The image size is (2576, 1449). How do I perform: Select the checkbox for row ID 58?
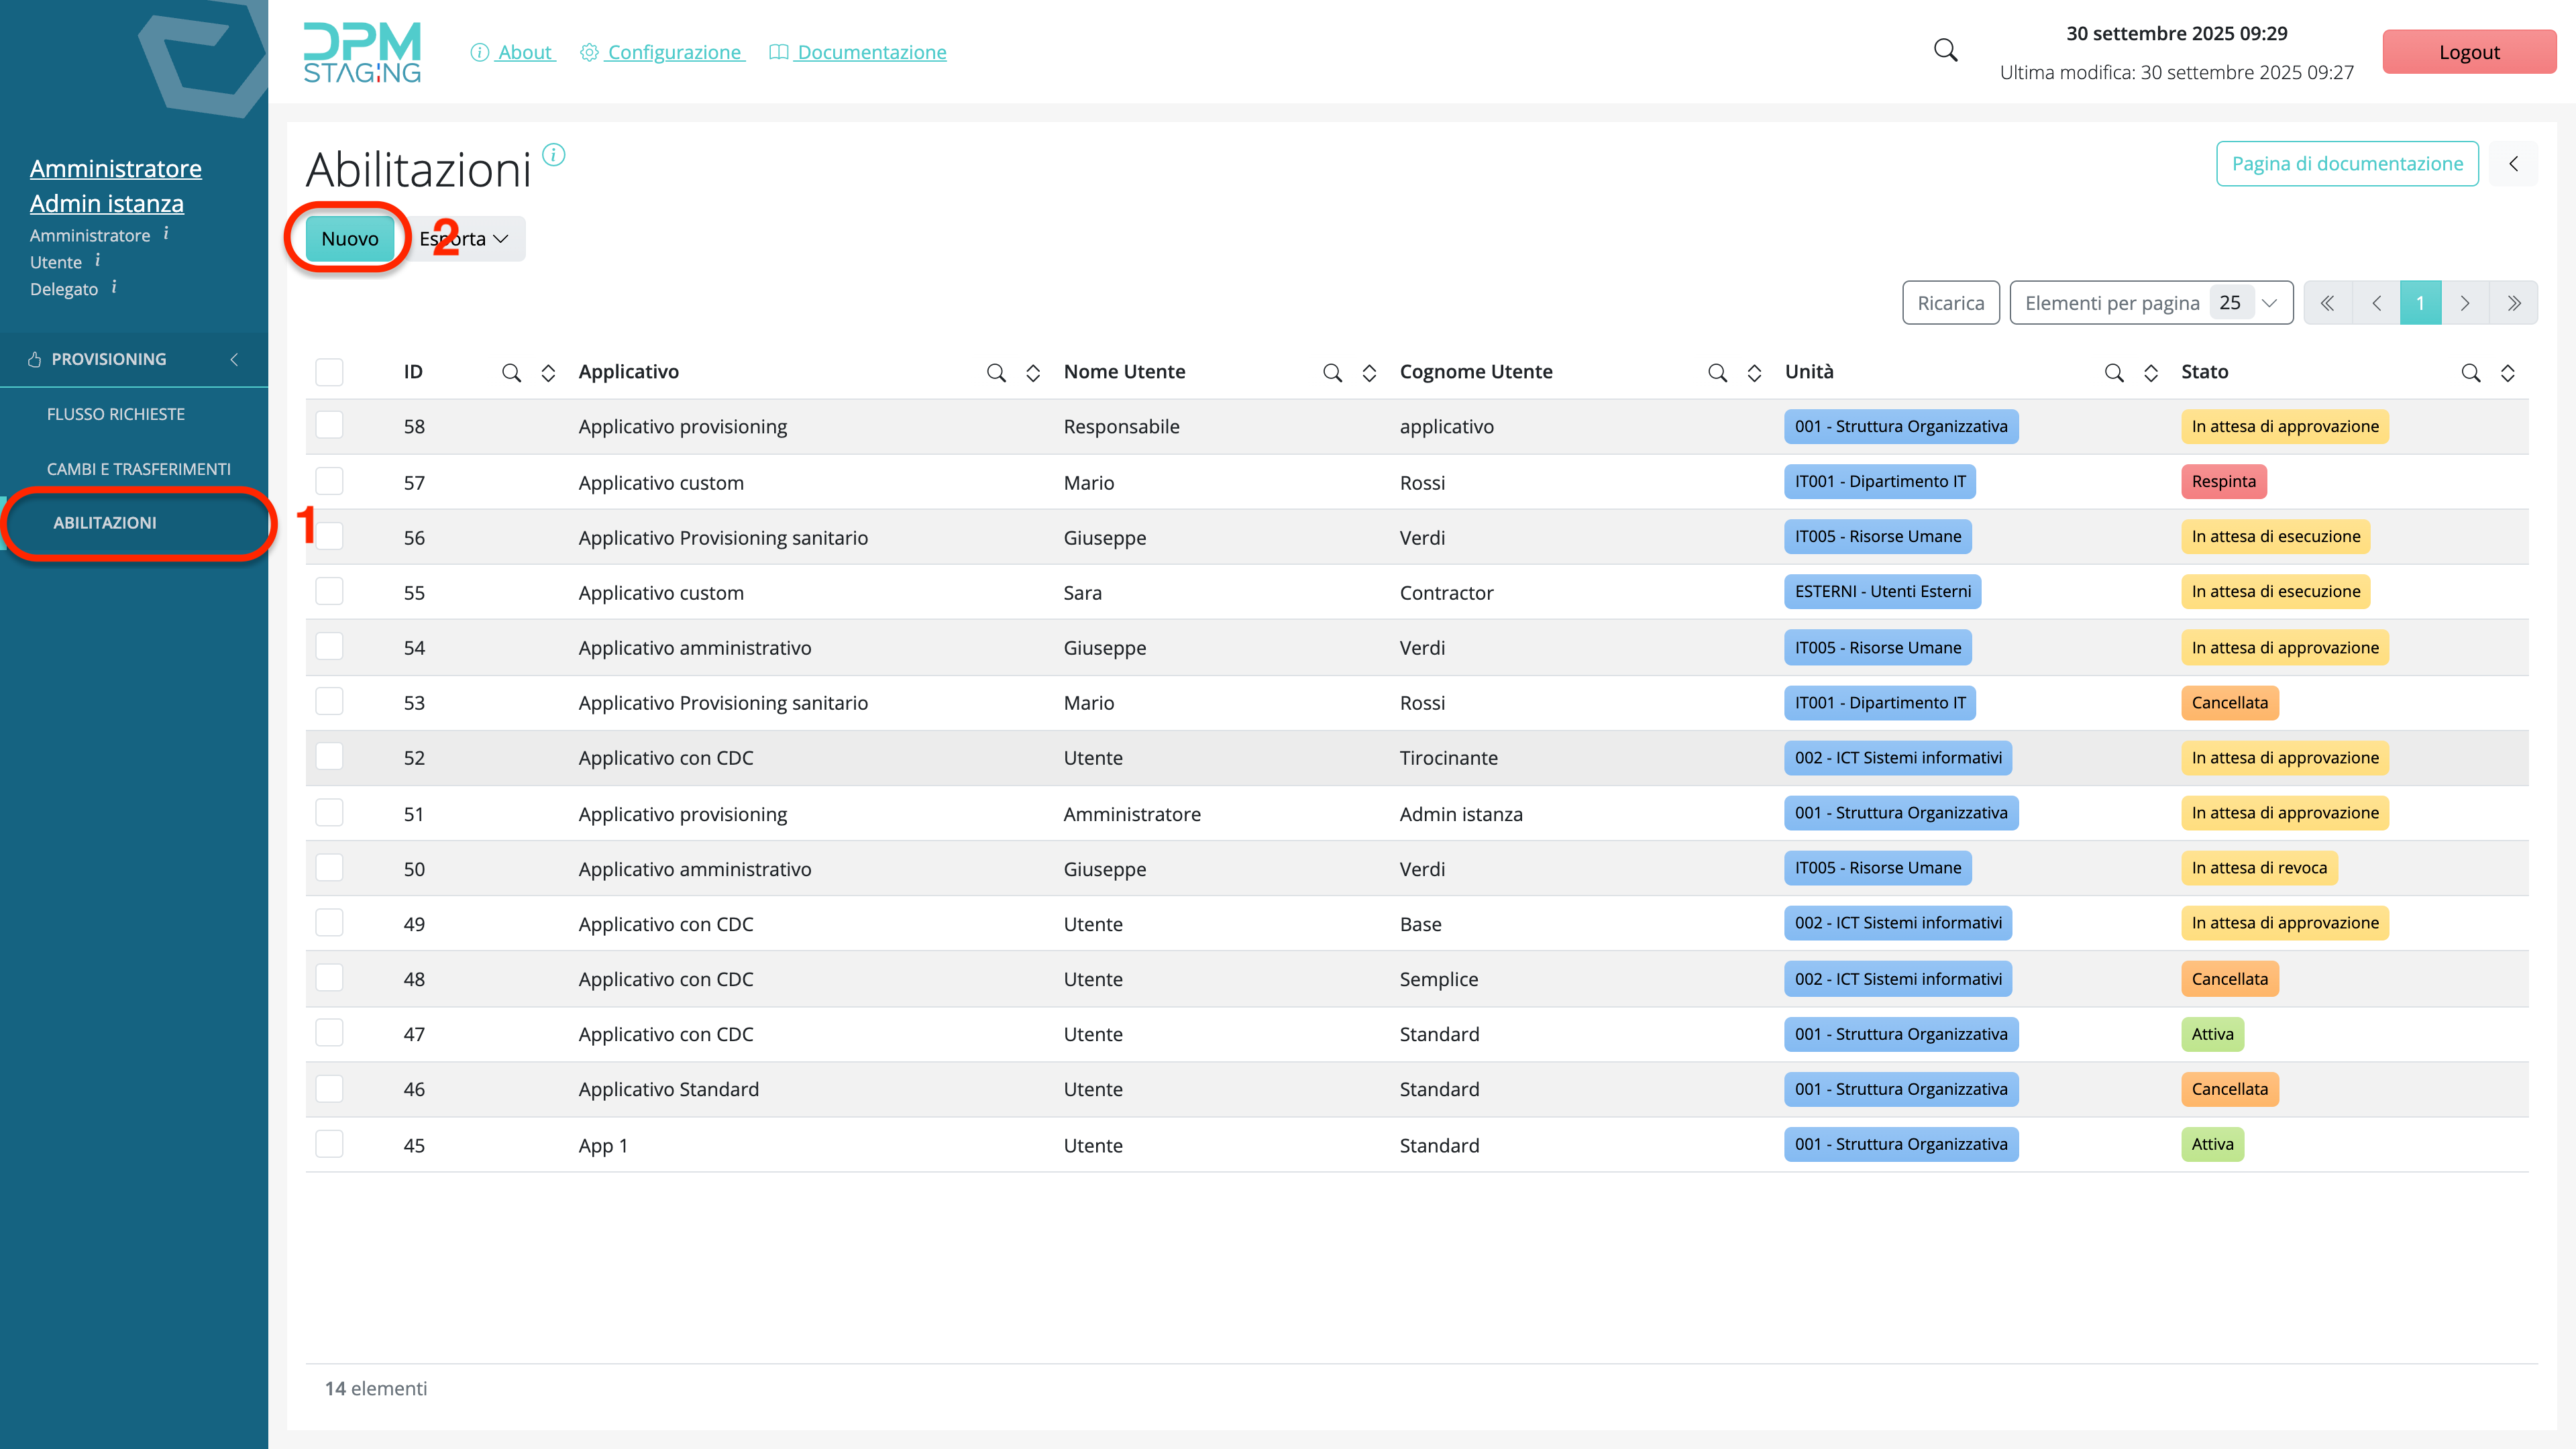329,426
